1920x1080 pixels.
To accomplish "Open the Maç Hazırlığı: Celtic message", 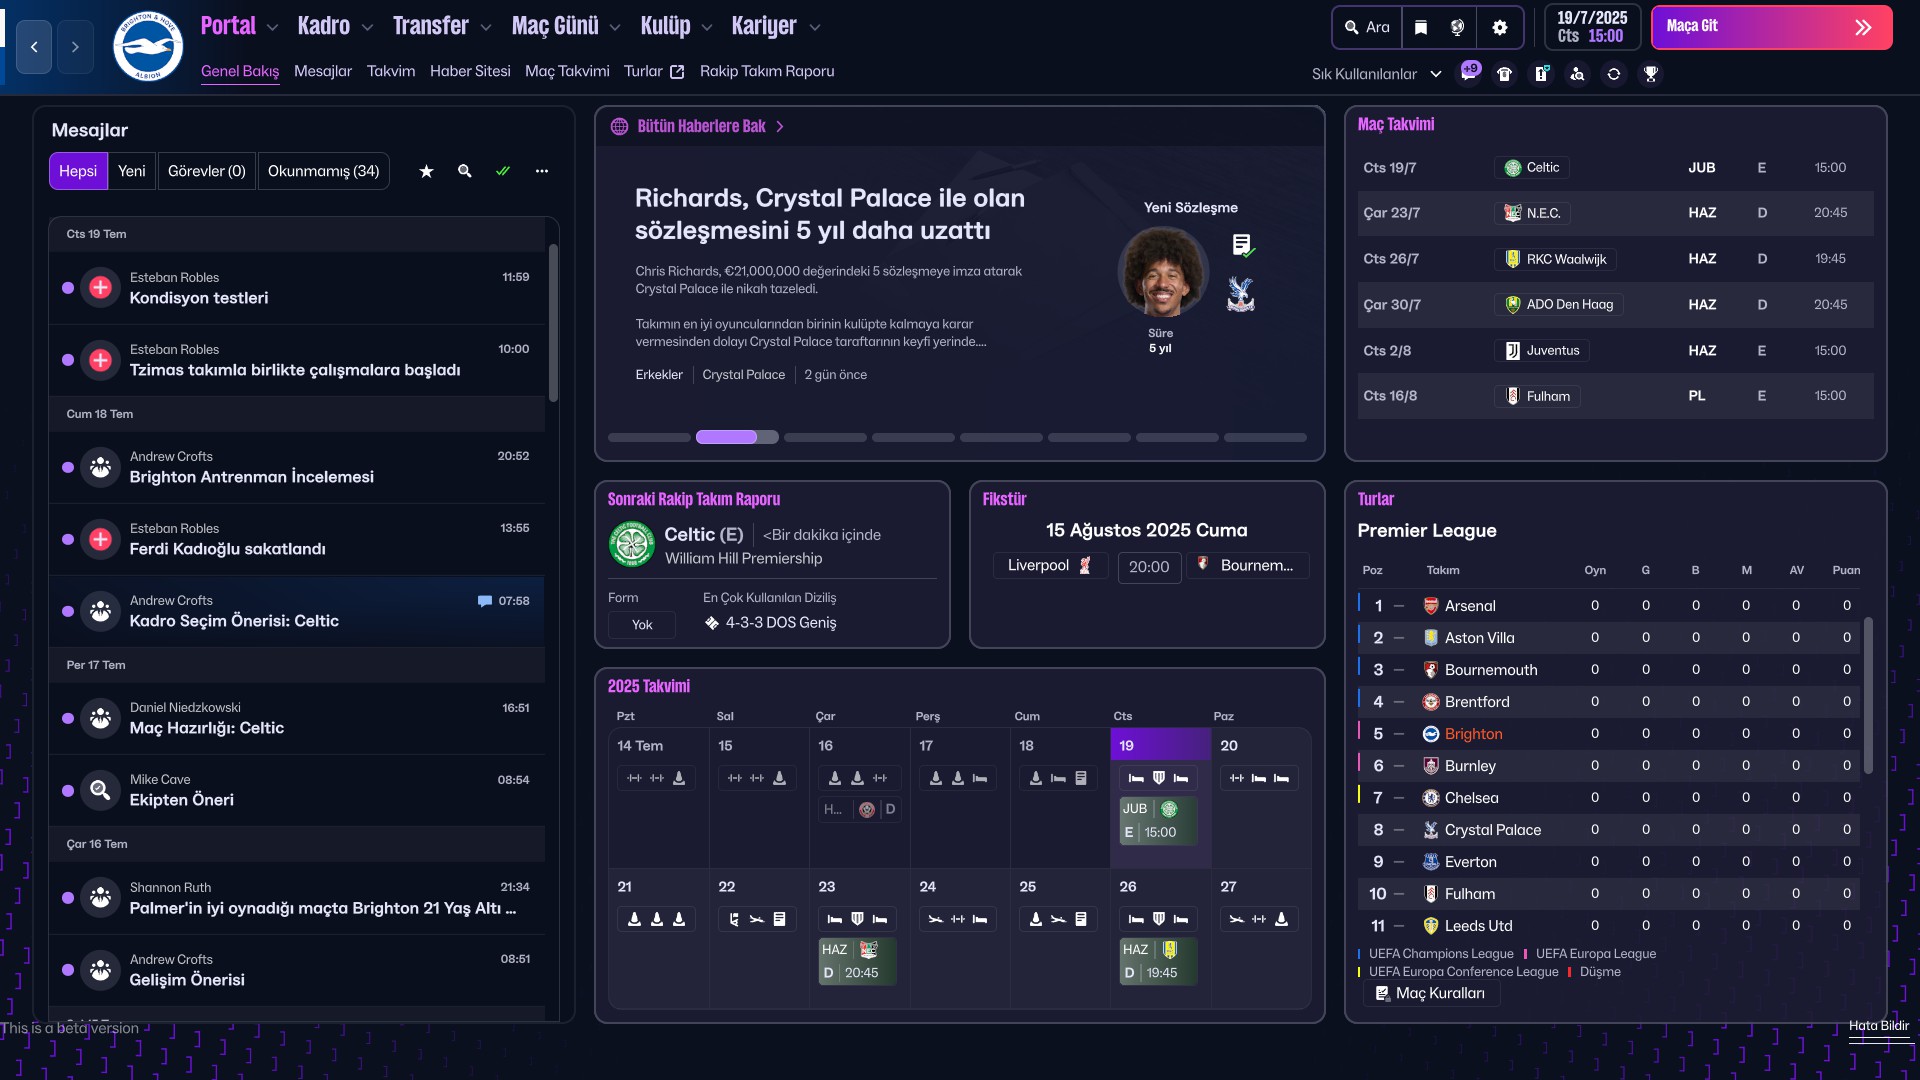I will pos(296,718).
